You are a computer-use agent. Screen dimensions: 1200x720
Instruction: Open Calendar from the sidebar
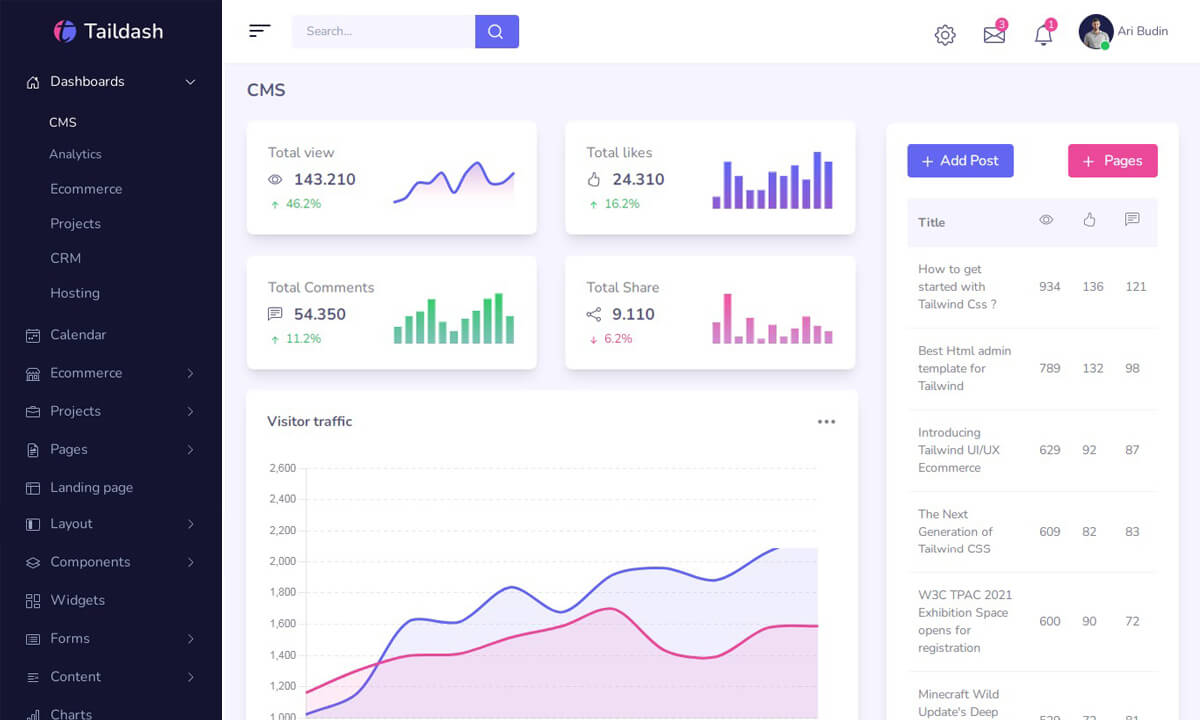click(x=78, y=335)
